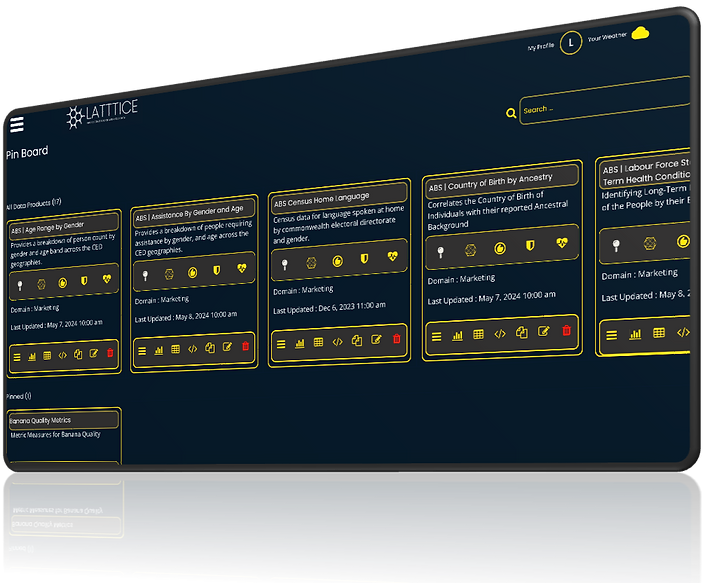Screen dimensions: 705x583
Task: Click the red trash icon on the Country of Birth by Ancestry card
Action: pyautogui.click(x=567, y=330)
